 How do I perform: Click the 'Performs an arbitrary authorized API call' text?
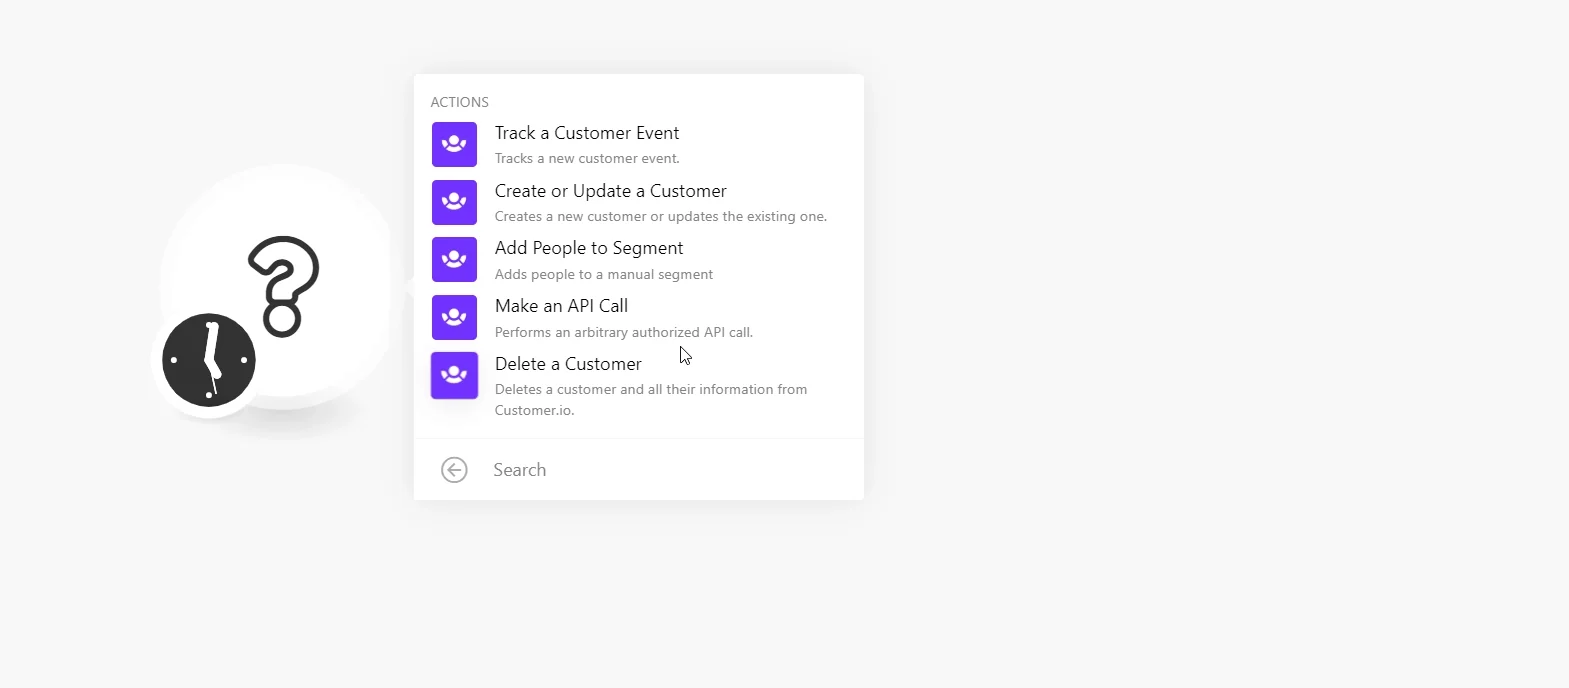tap(624, 332)
